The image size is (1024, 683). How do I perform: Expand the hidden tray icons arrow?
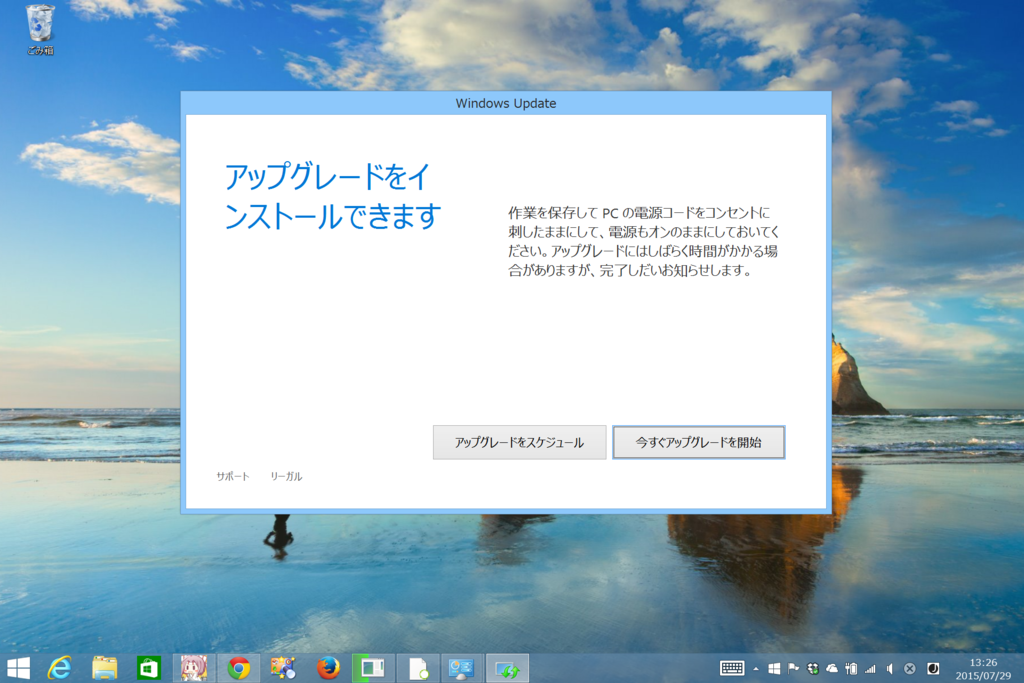(x=756, y=669)
